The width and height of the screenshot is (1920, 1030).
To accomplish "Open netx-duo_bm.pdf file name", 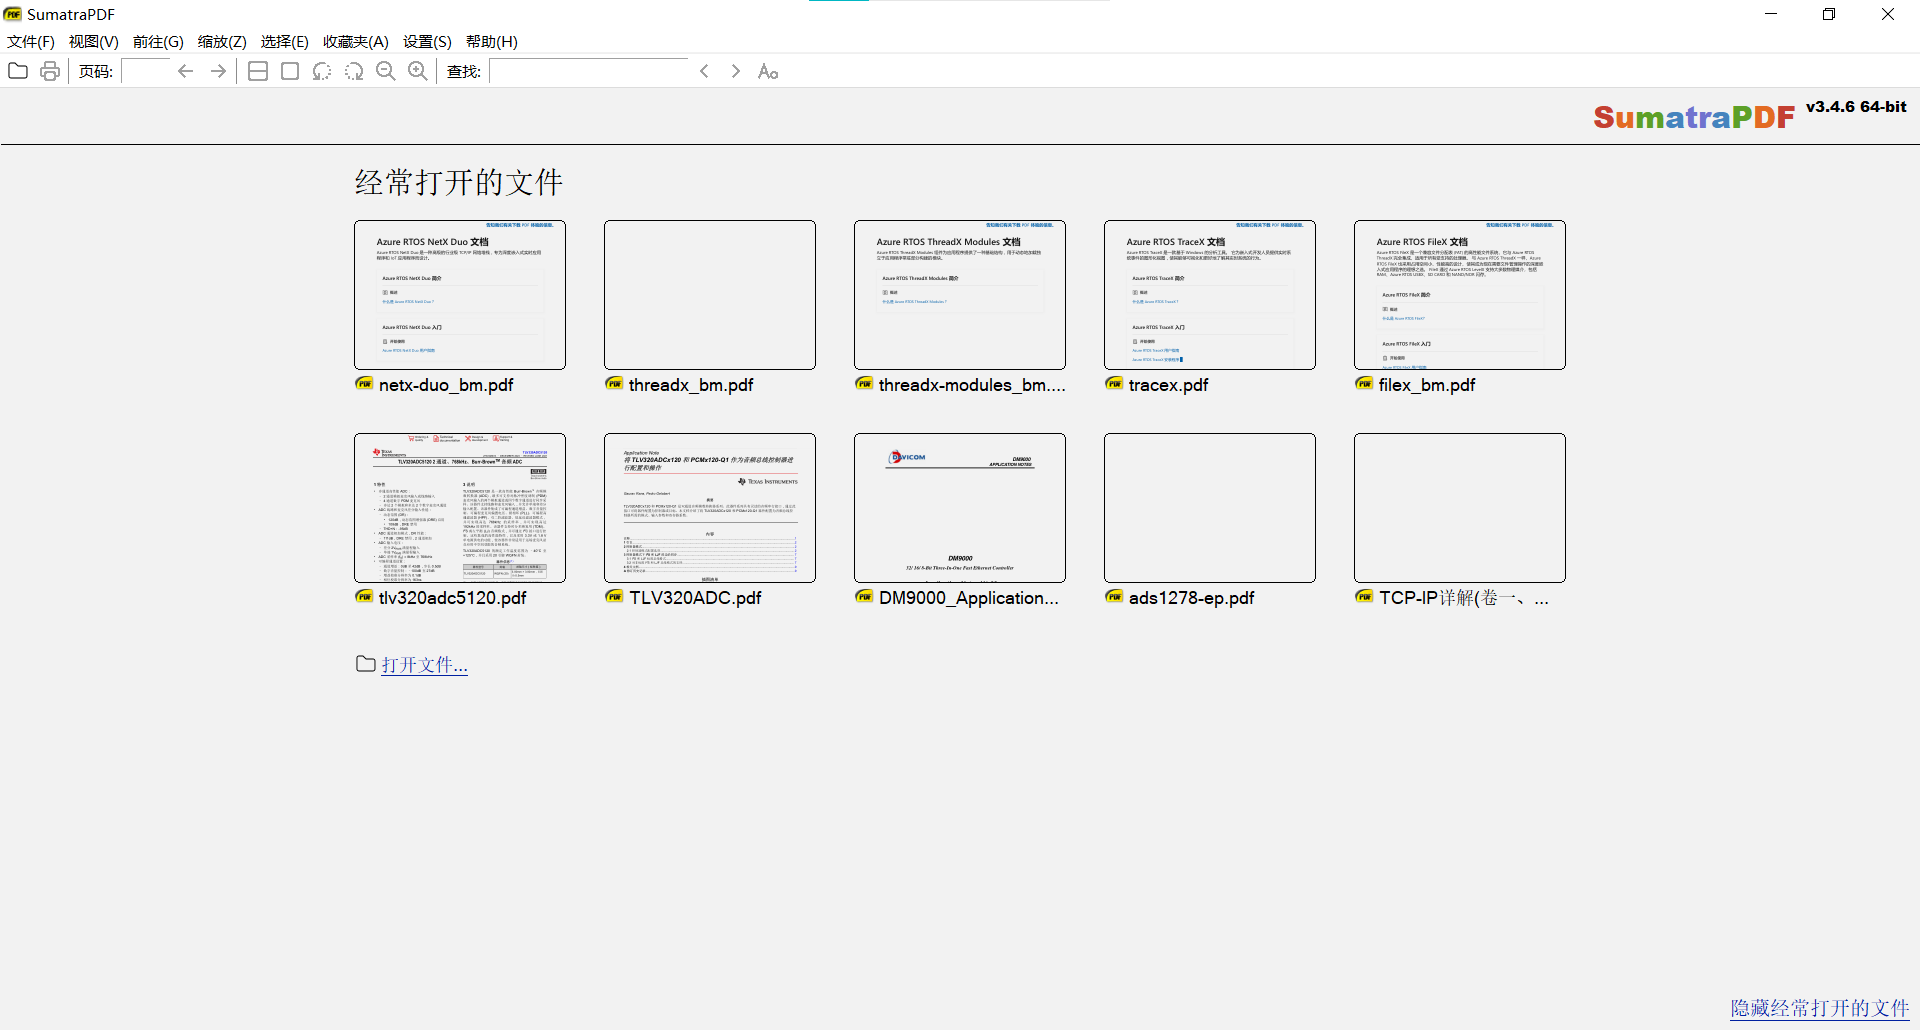I will coord(446,385).
